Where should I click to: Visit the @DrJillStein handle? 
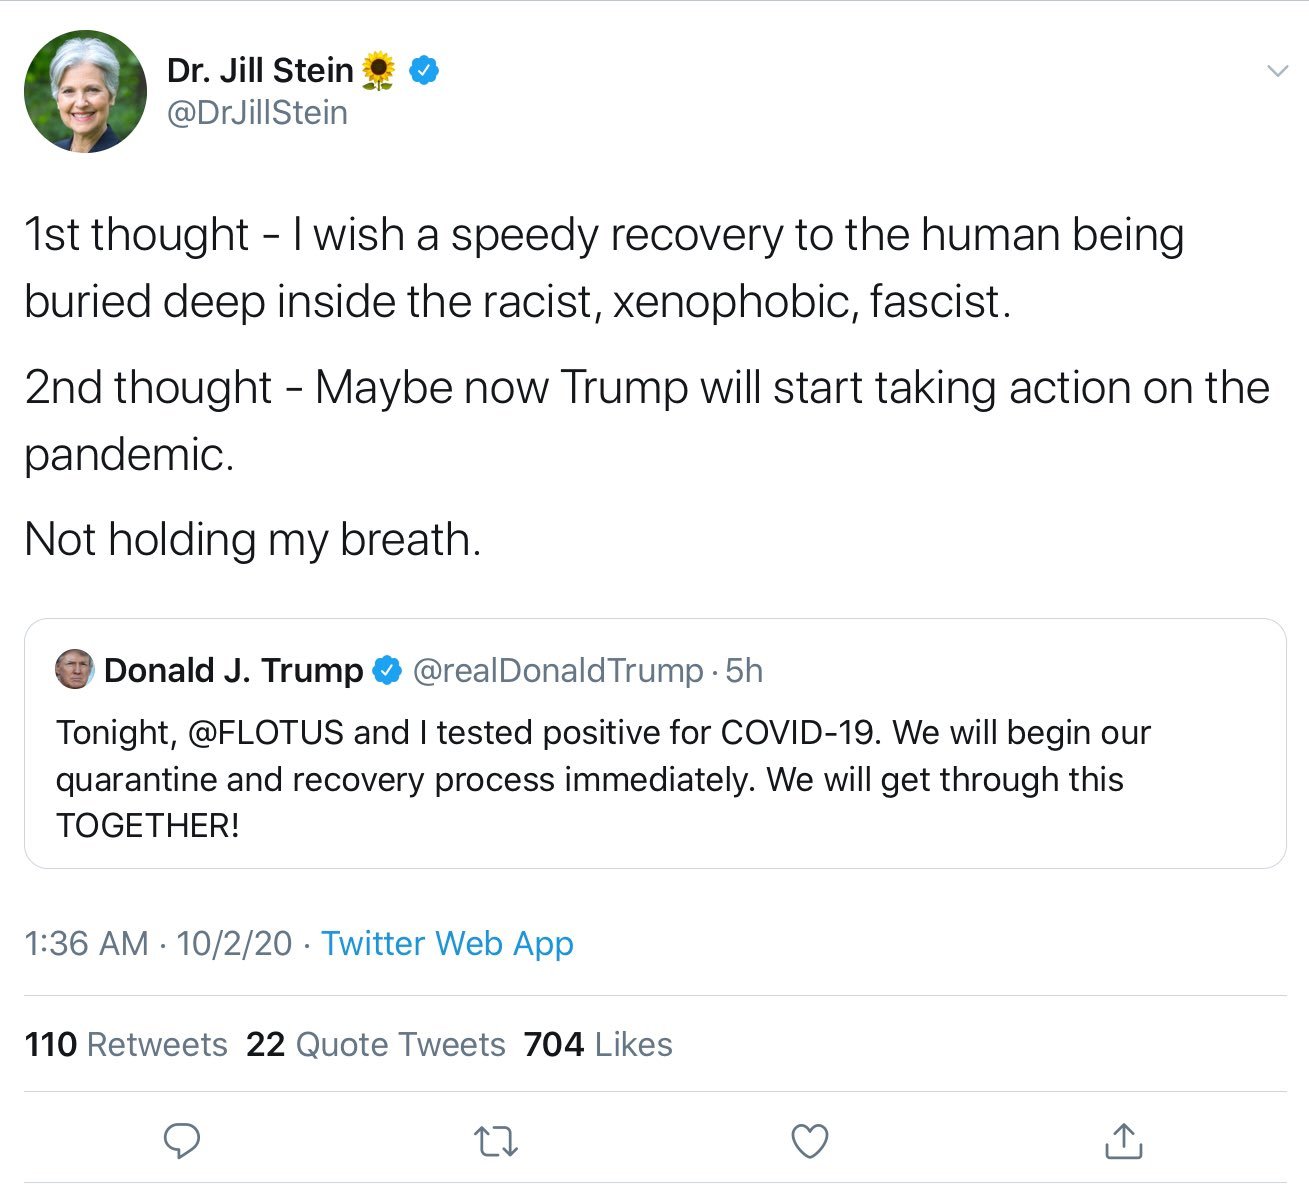pyautogui.click(x=257, y=113)
